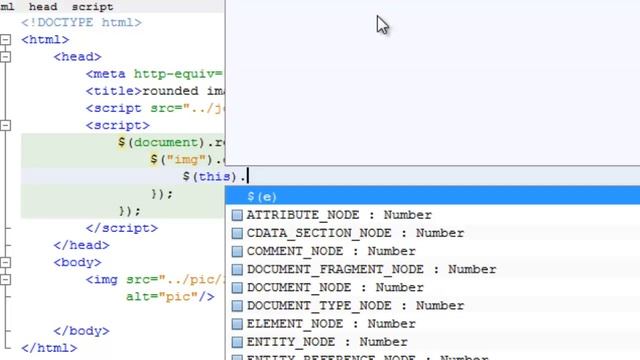Viewport: 640px width, 360px height.
Task: Click the <title> tag line
Action: pyautogui.click(x=155, y=91)
